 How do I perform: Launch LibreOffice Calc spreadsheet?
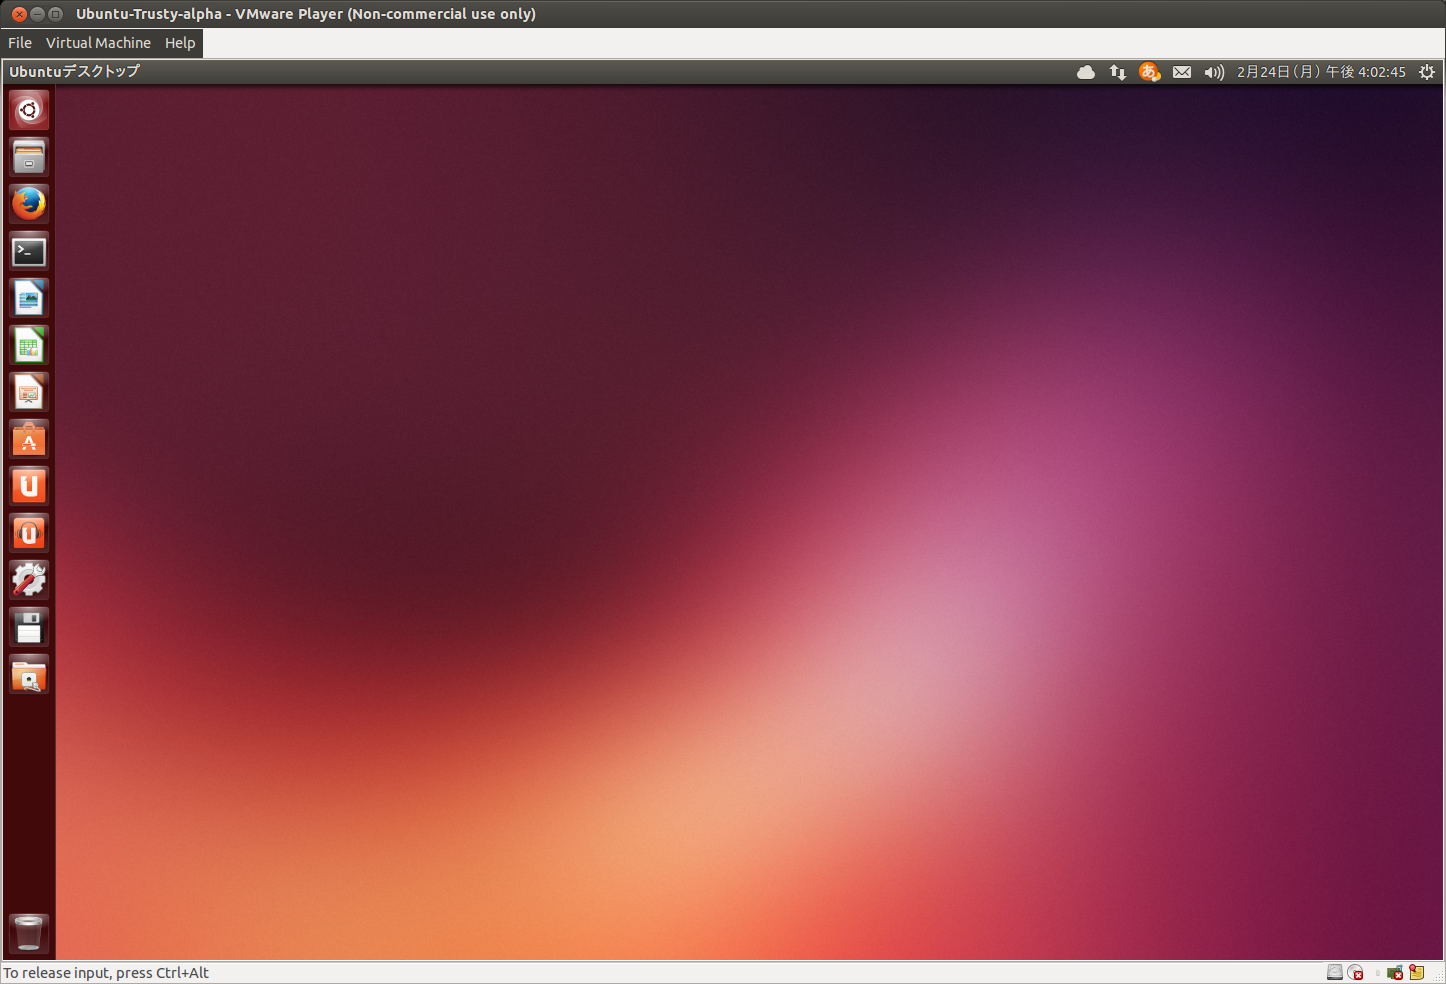click(29, 345)
